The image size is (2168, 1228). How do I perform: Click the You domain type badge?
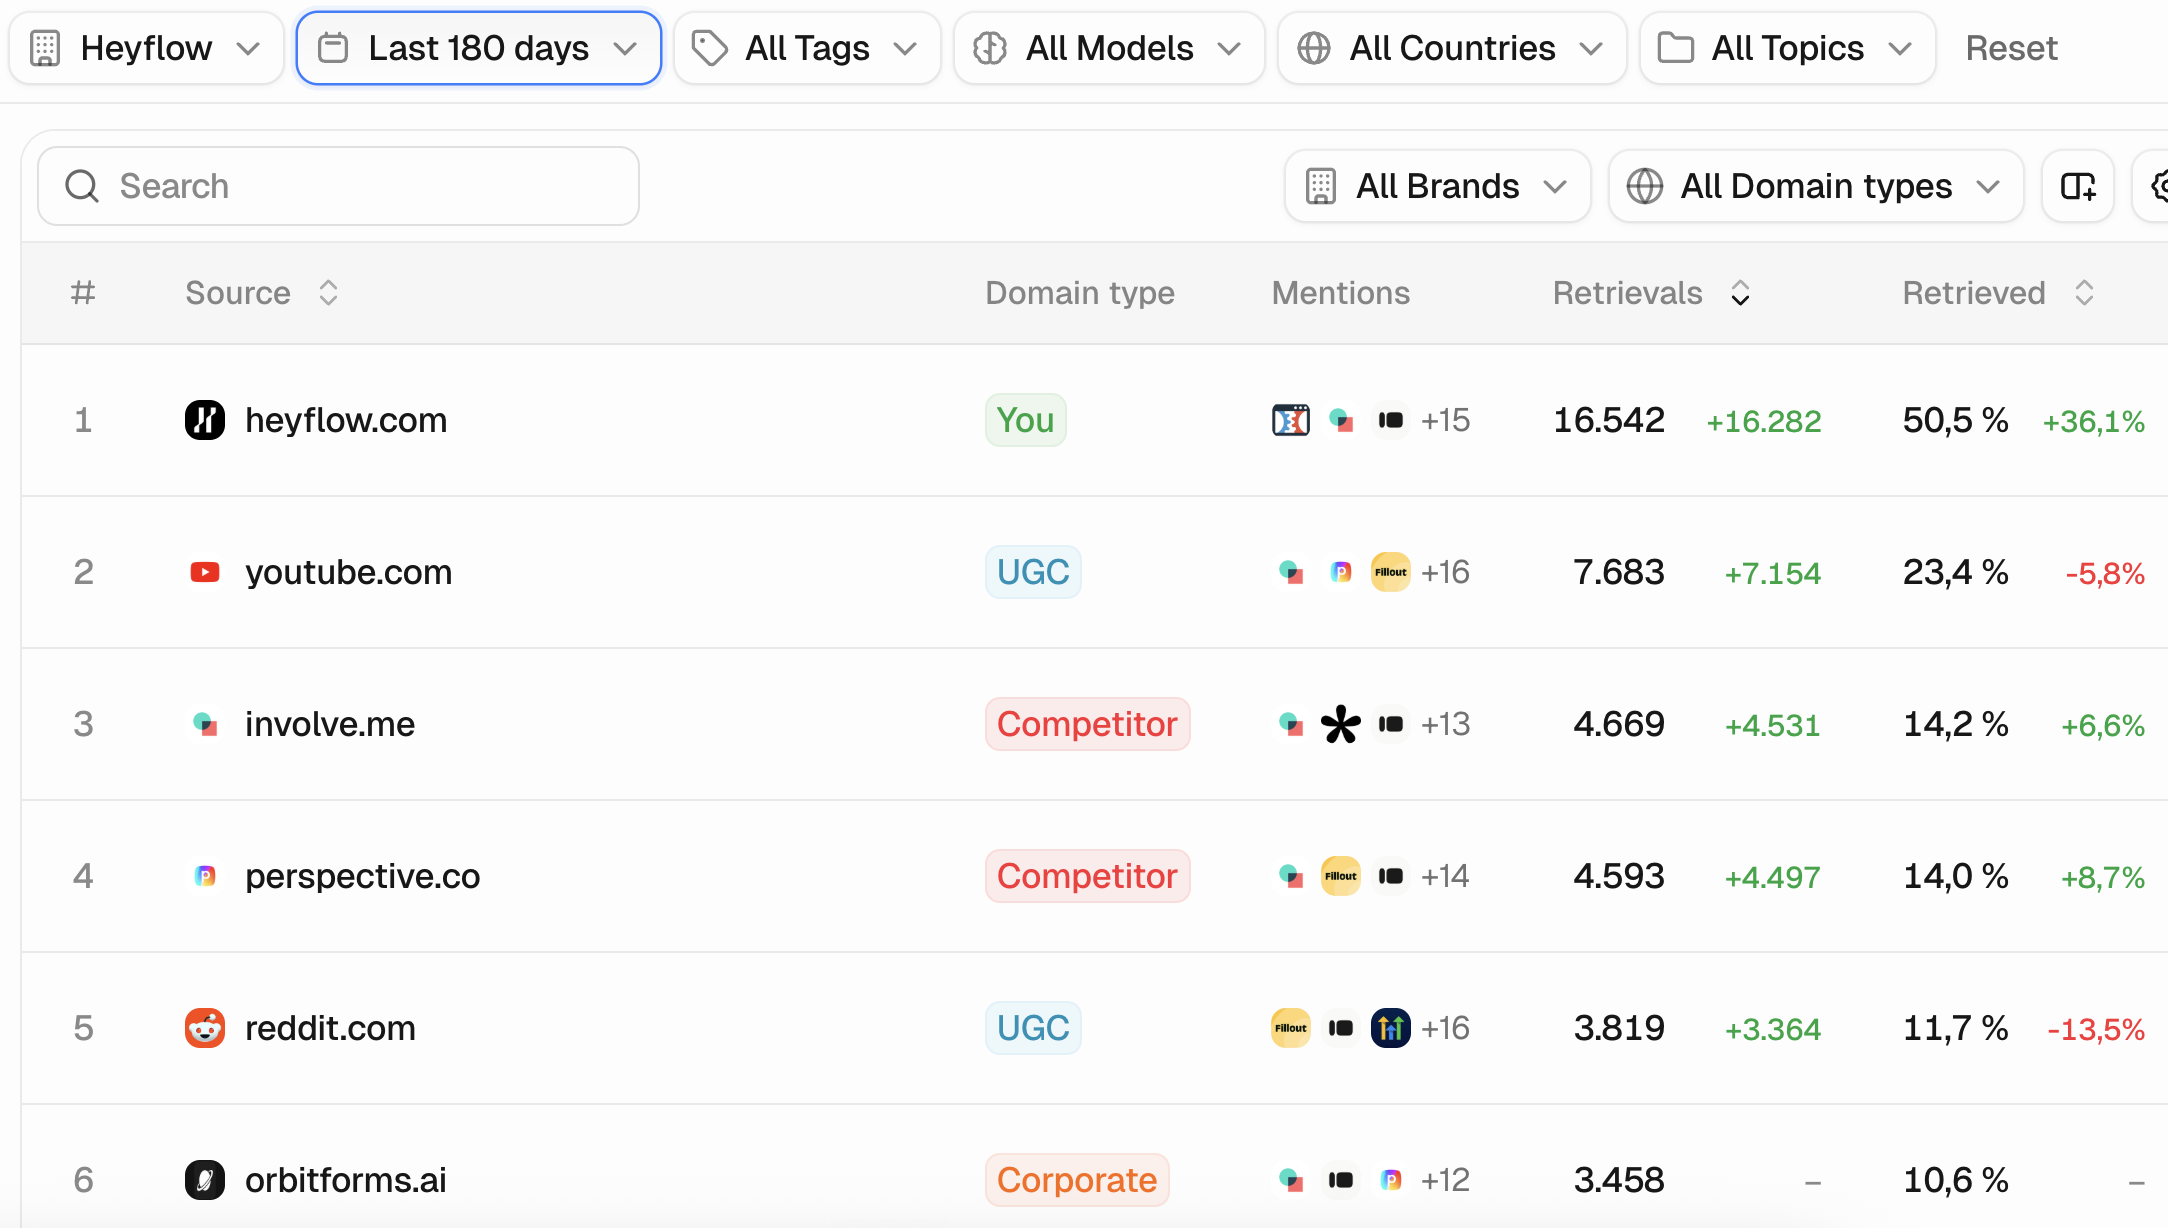click(1026, 420)
